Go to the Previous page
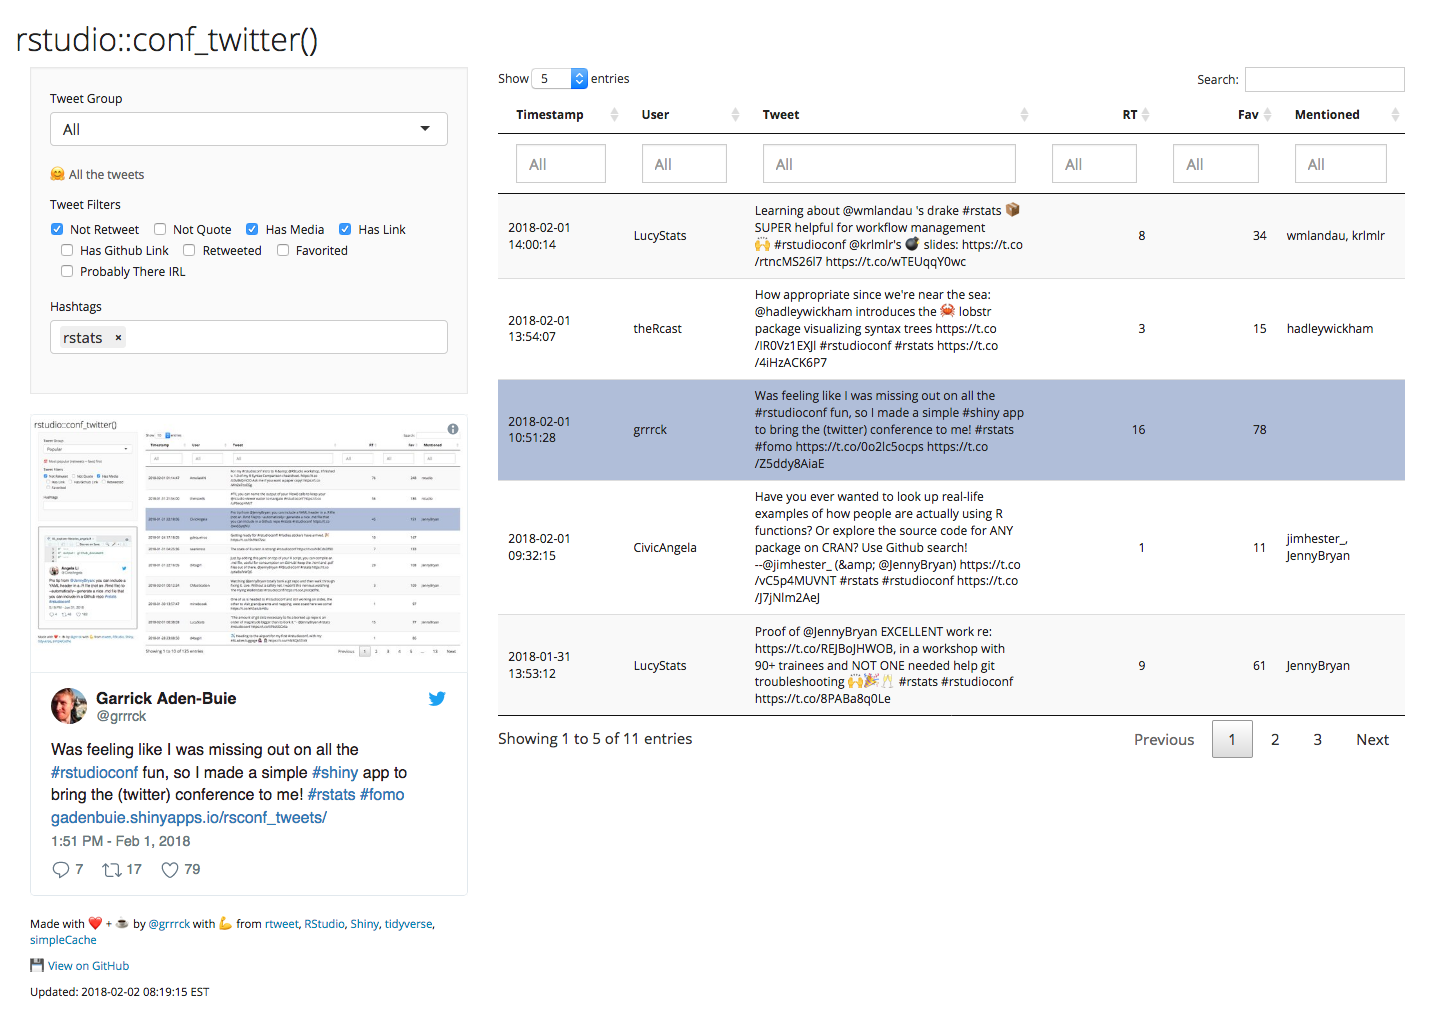This screenshot has width=1435, height=1010. [1164, 740]
